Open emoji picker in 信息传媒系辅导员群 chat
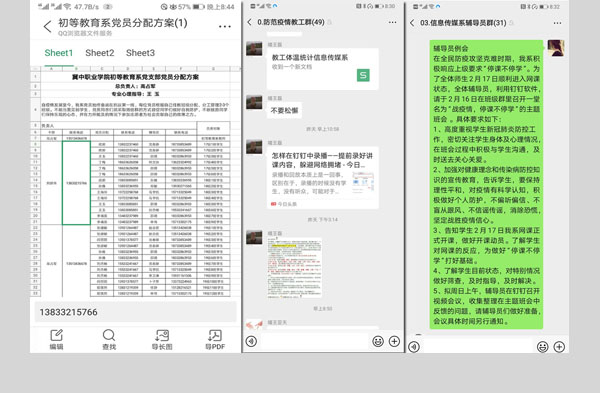 pyautogui.click(x=543, y=347)
